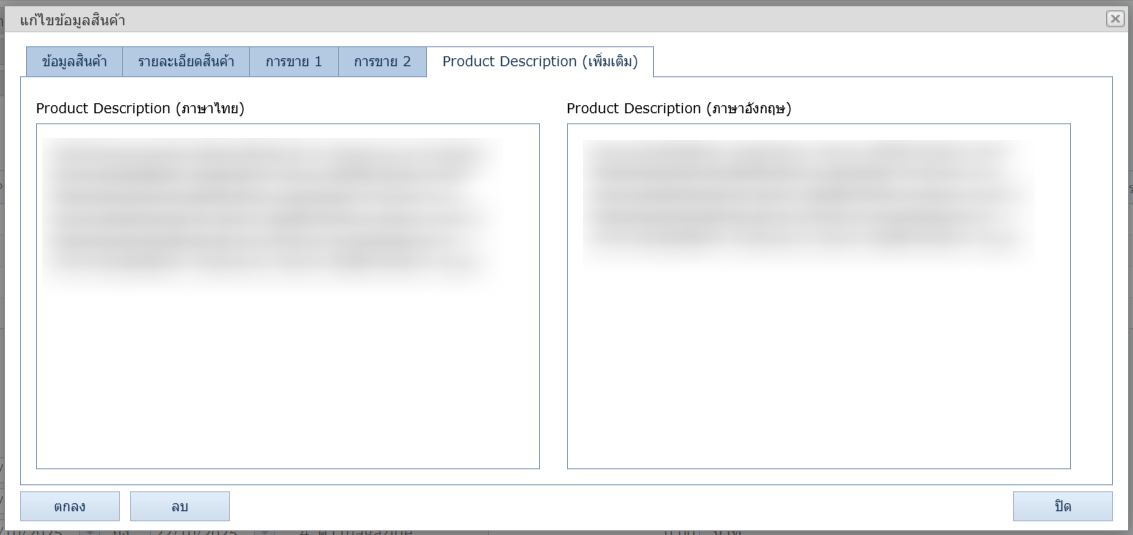Go to the การขาย 2 tab
This screenshot has width=1133, height=535.
[x=382, y=62]
